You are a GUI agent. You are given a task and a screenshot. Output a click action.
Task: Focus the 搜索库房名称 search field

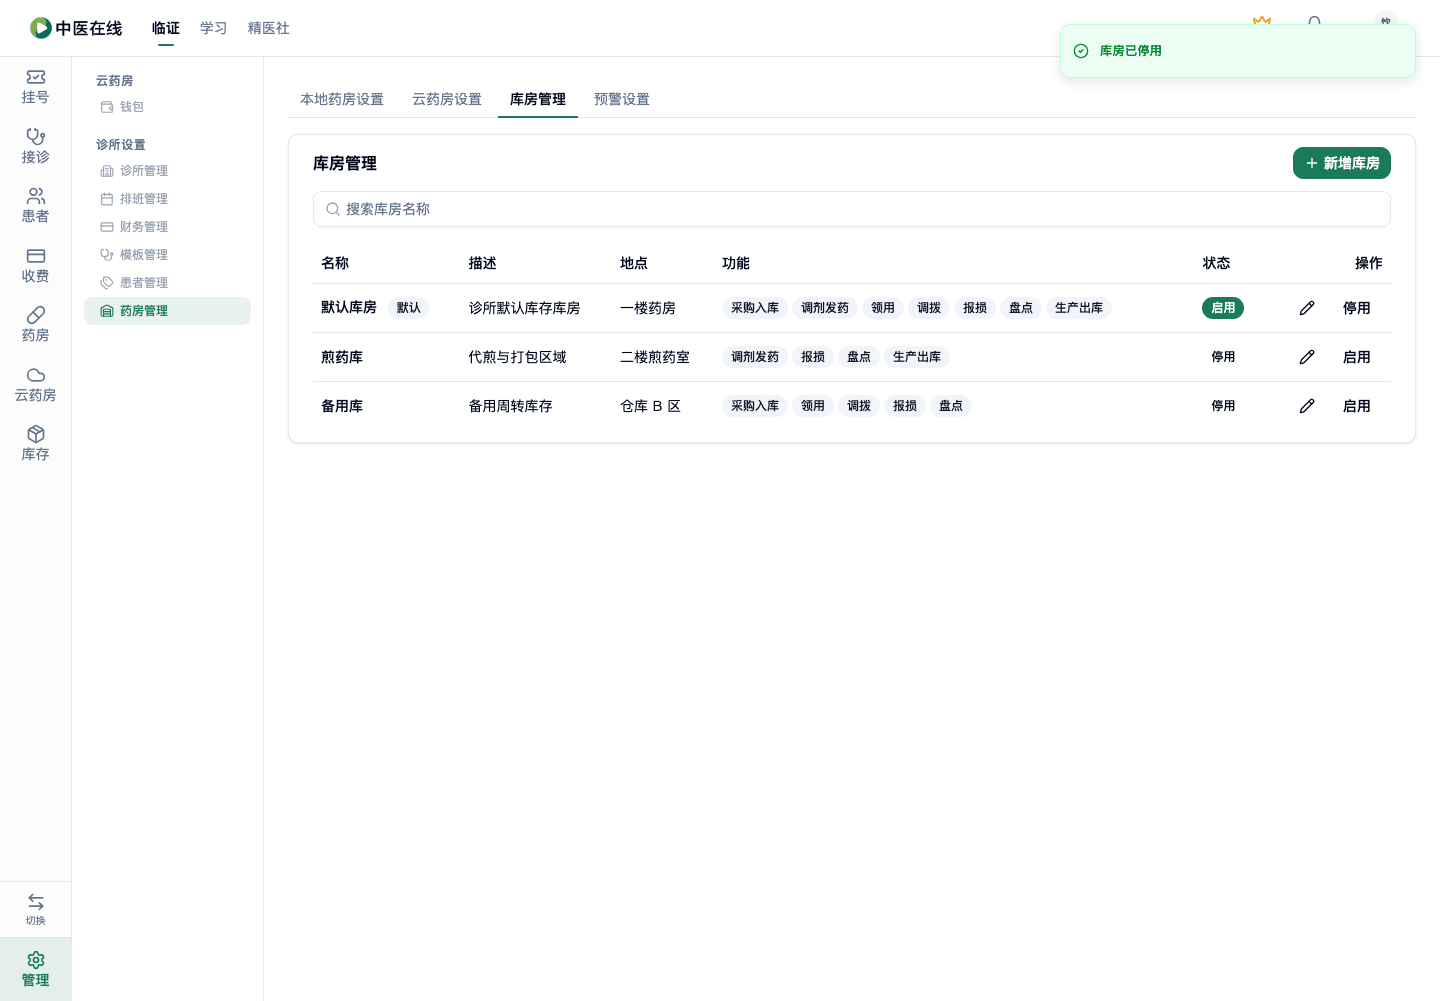click(x=852, y=209)
